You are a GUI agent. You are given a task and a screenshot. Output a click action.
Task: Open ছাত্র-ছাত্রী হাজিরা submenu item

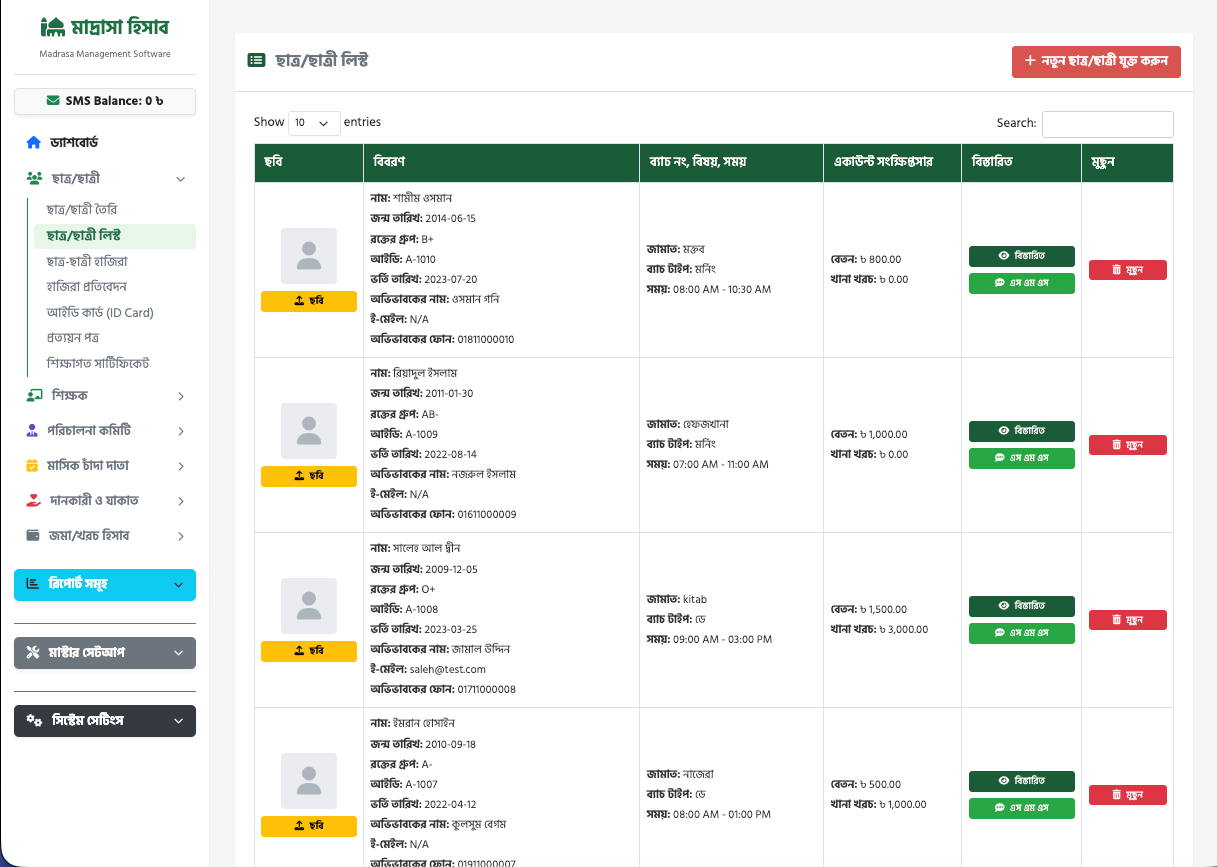(114, 261)
